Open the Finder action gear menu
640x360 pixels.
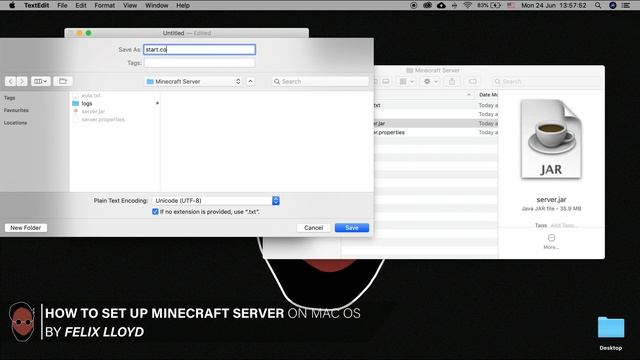pos(430,81)
